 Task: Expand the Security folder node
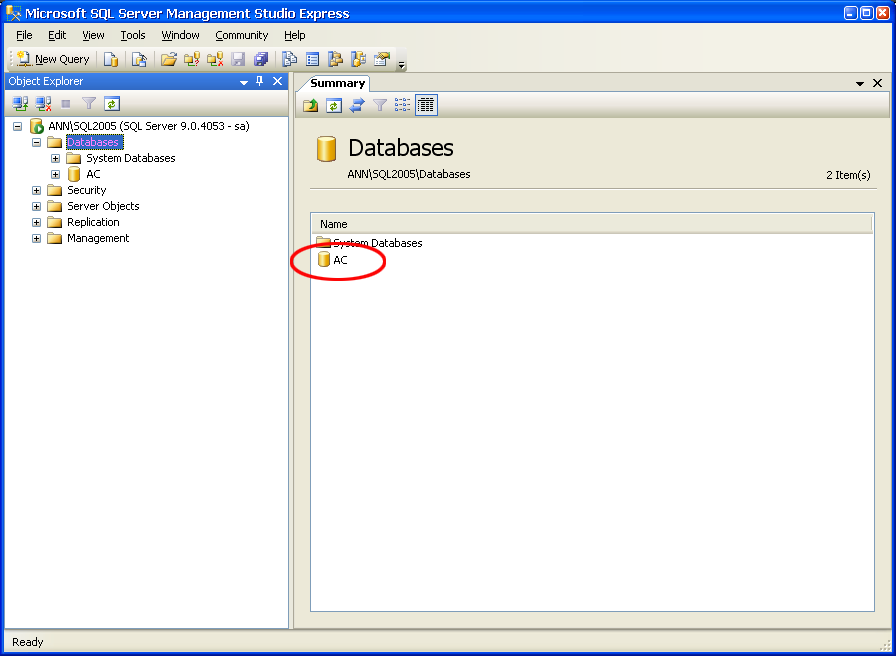tap(37, 190)
